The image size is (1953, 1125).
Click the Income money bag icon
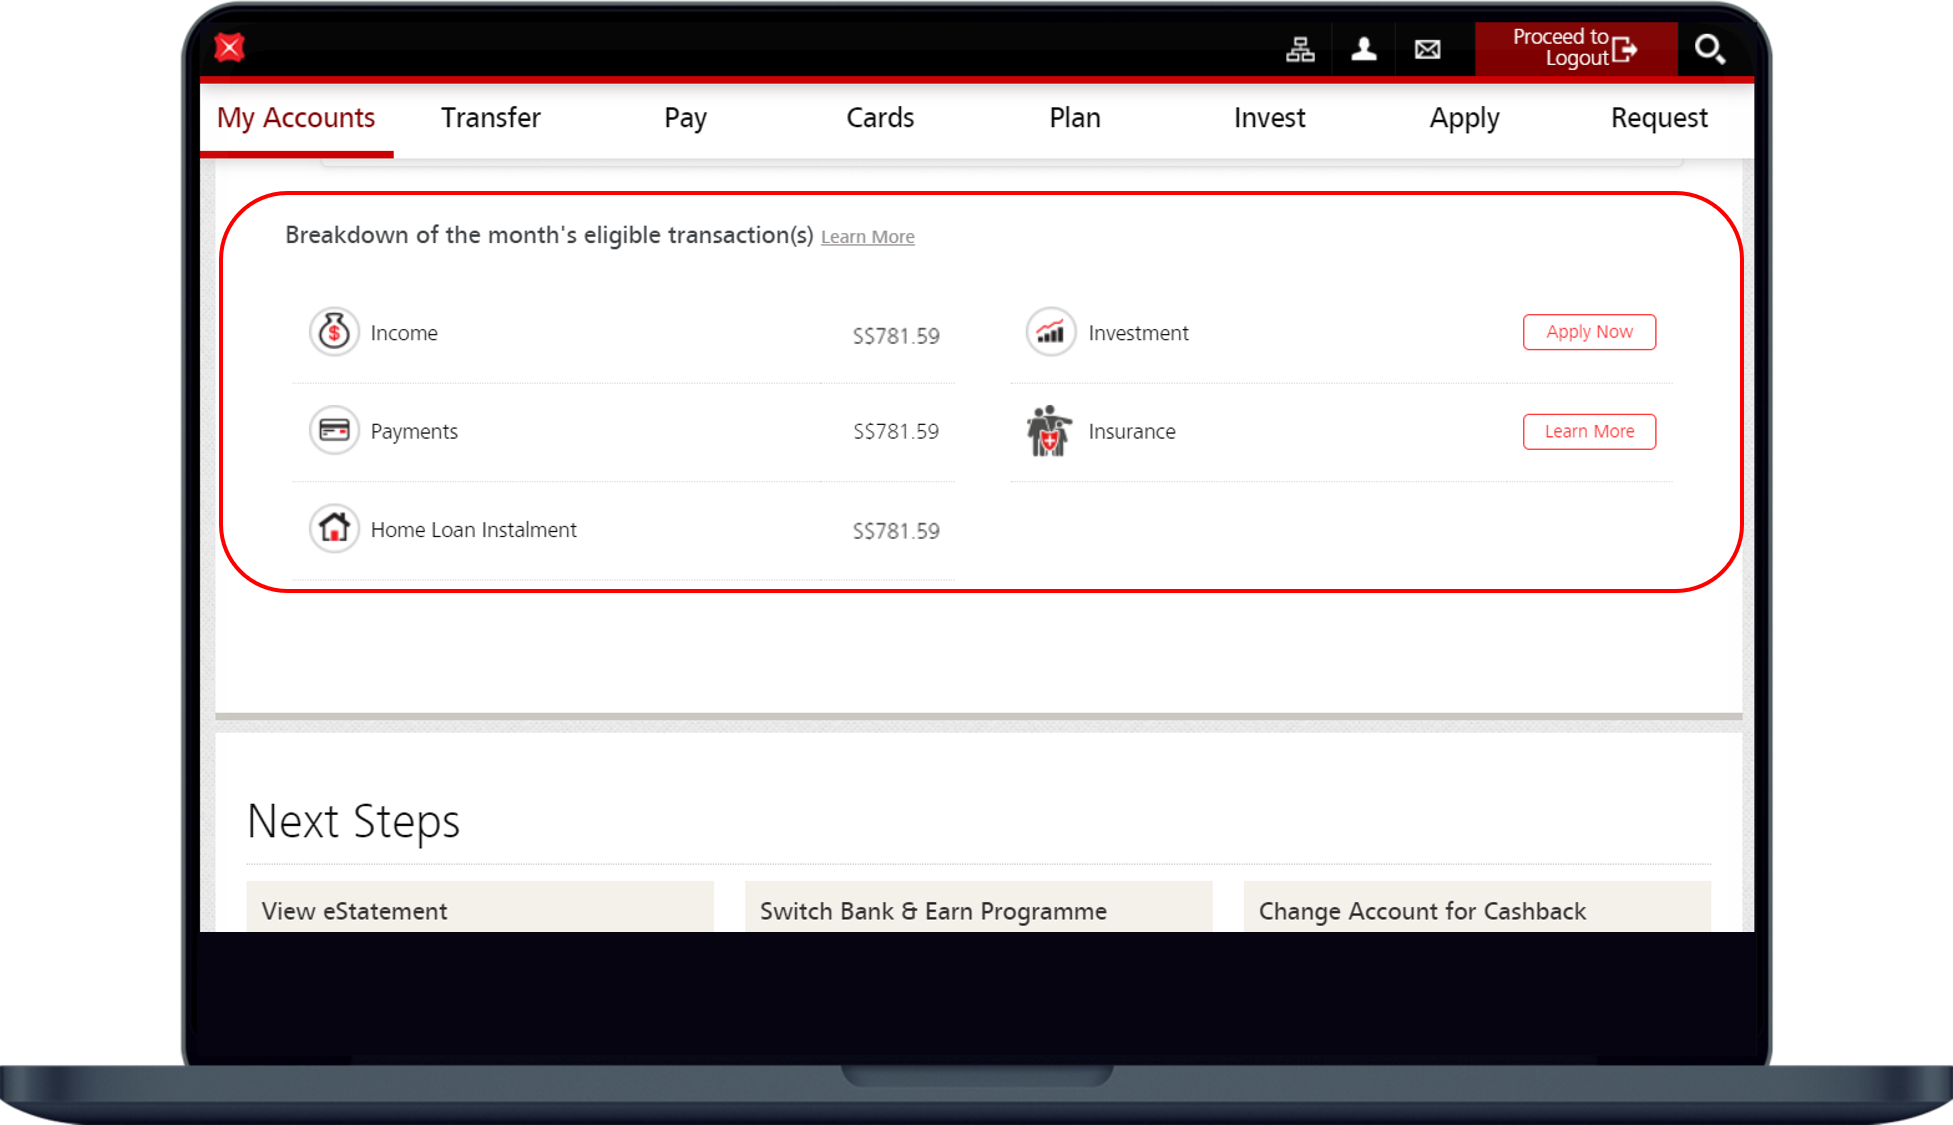pos(334,332)
